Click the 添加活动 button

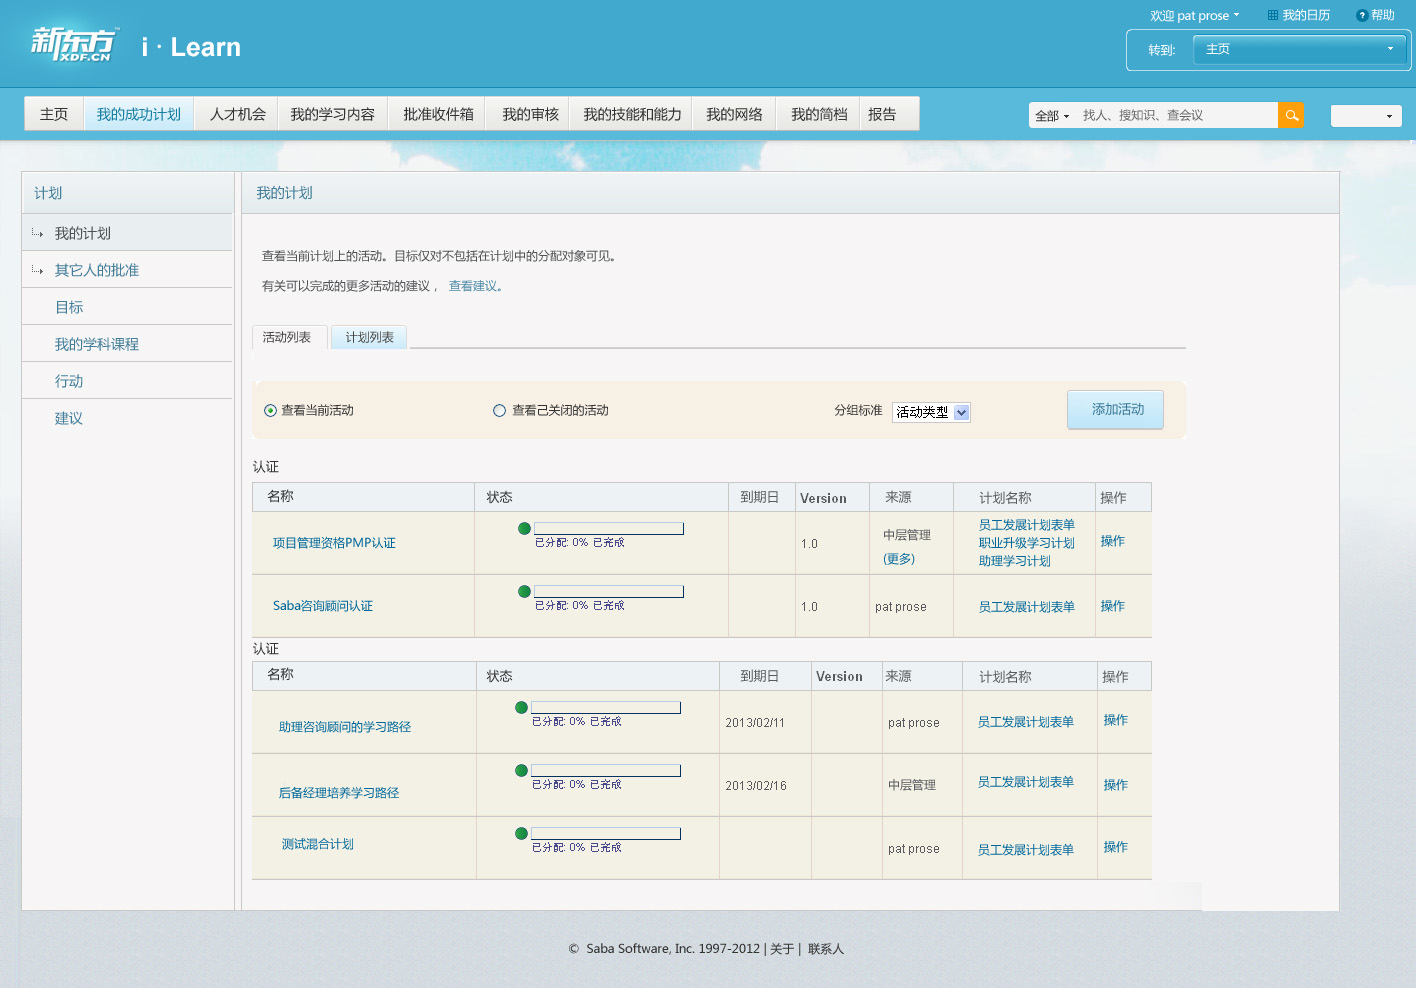coord(1115,409)
